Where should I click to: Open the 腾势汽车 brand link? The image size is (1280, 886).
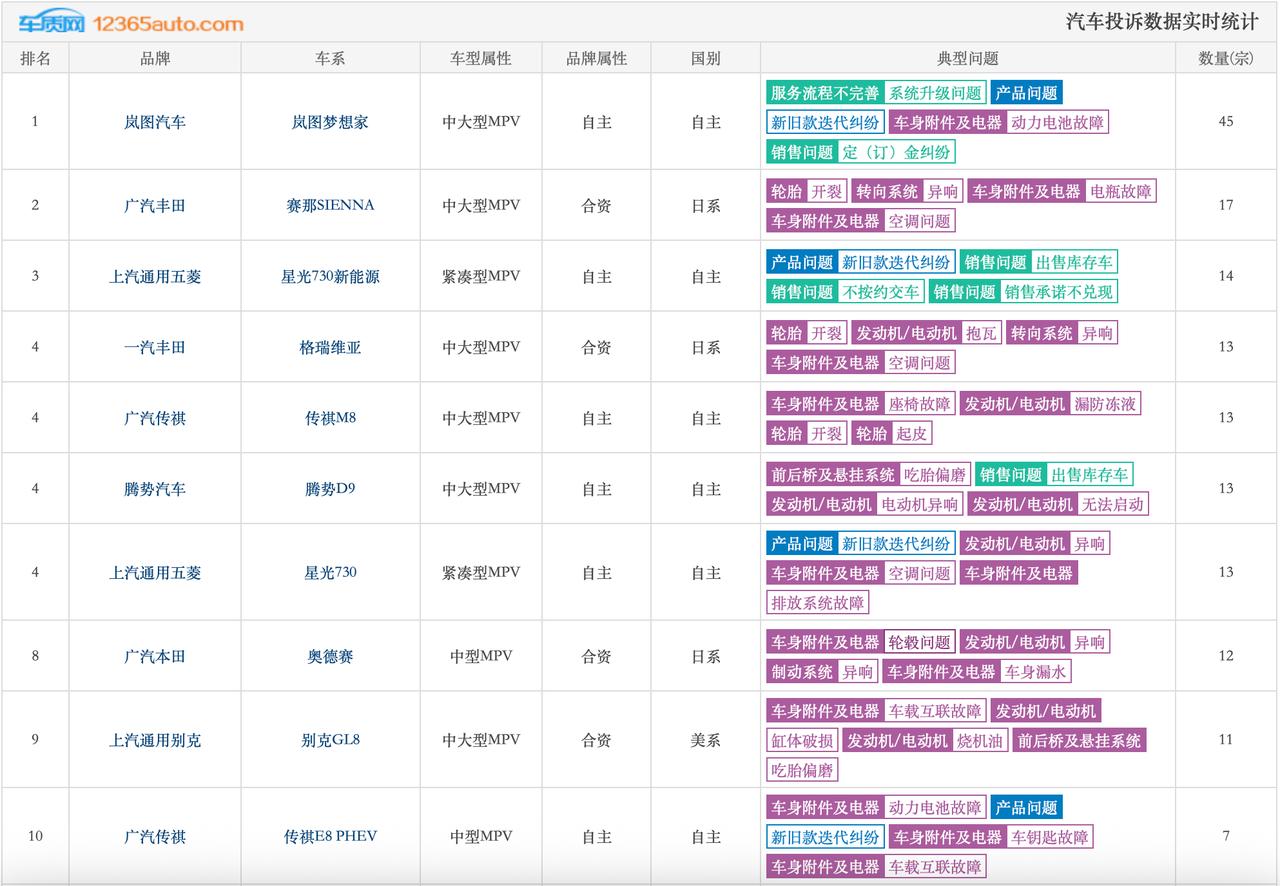tap(155, 489)
